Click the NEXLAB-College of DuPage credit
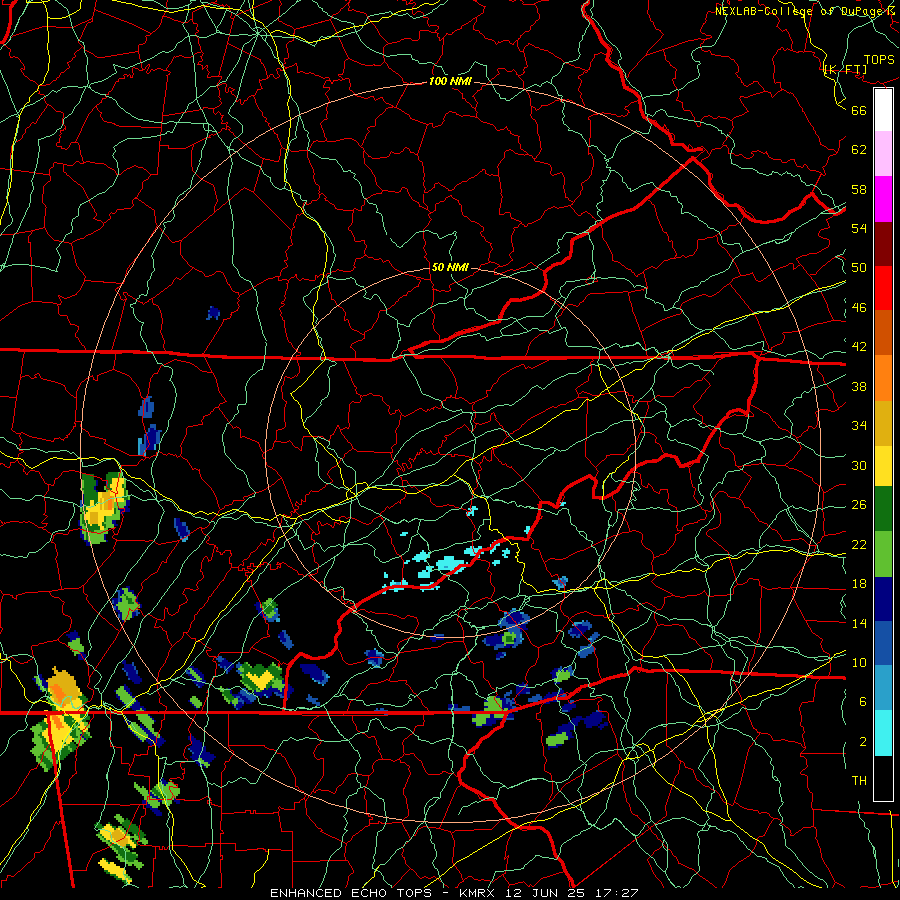This screenshot has height=900, width=900. (806, 11)
